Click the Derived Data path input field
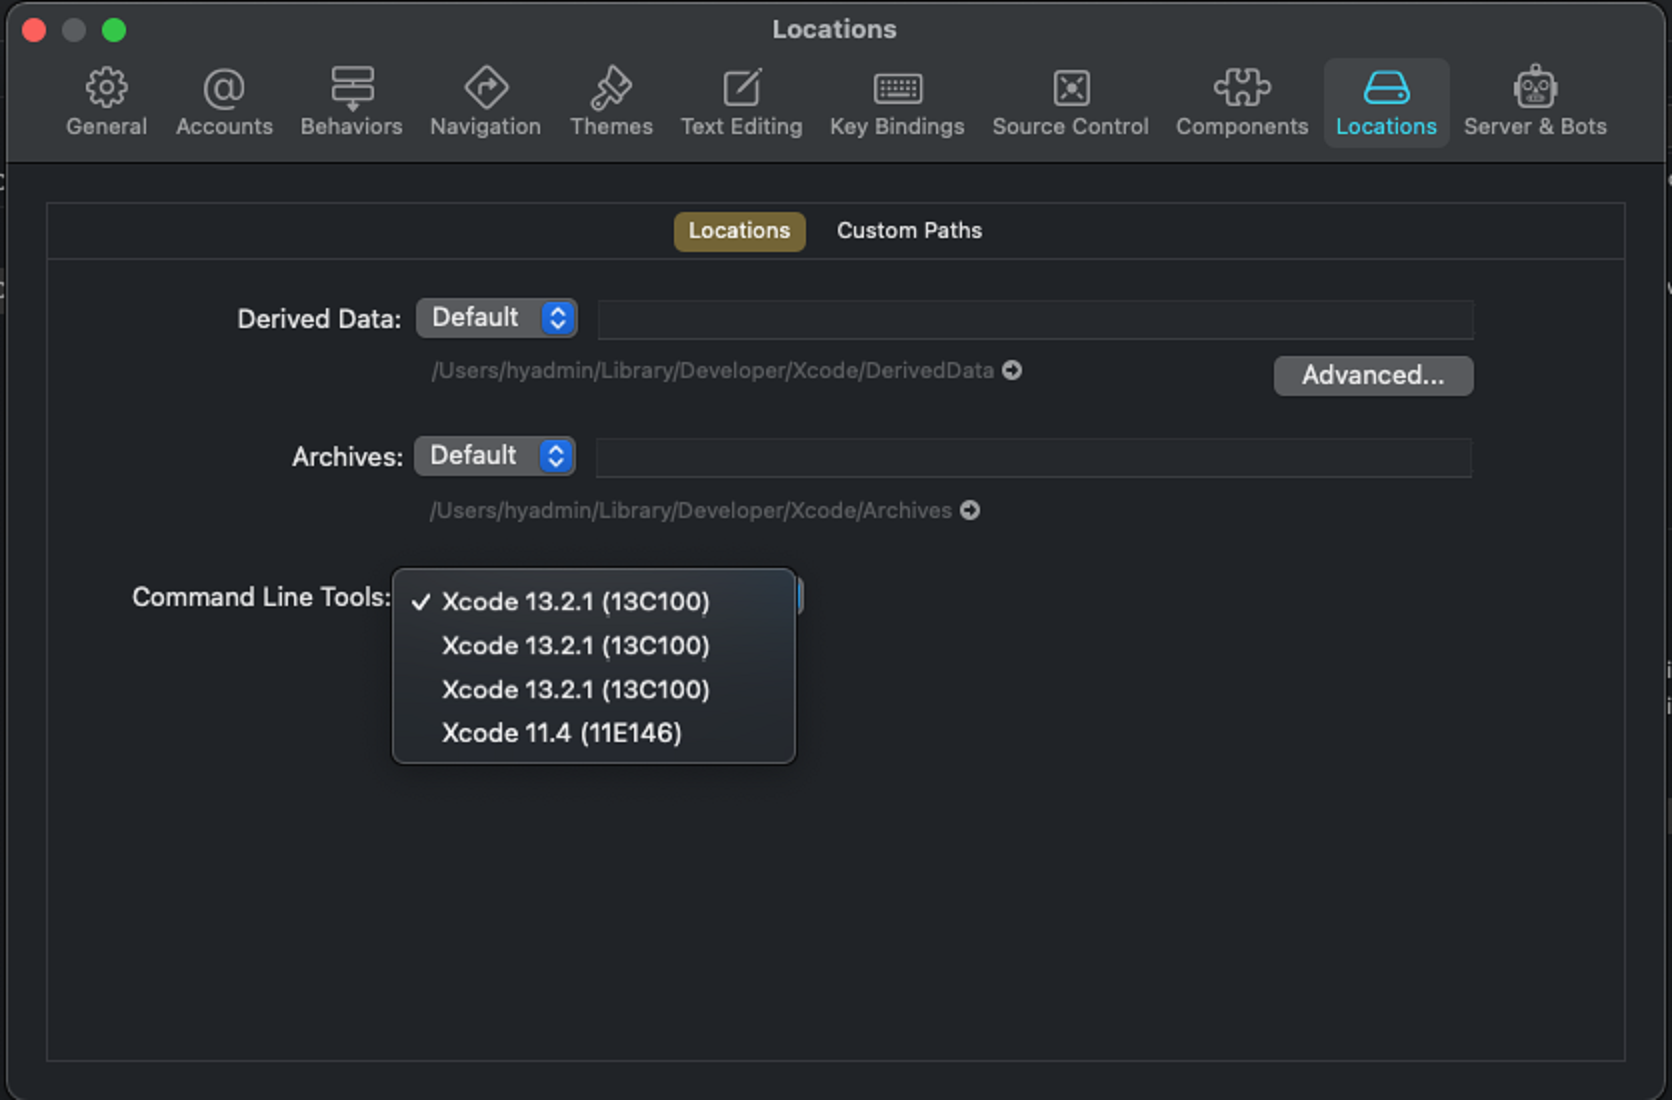The image size is (1672, 1100). click(1035, 320)
